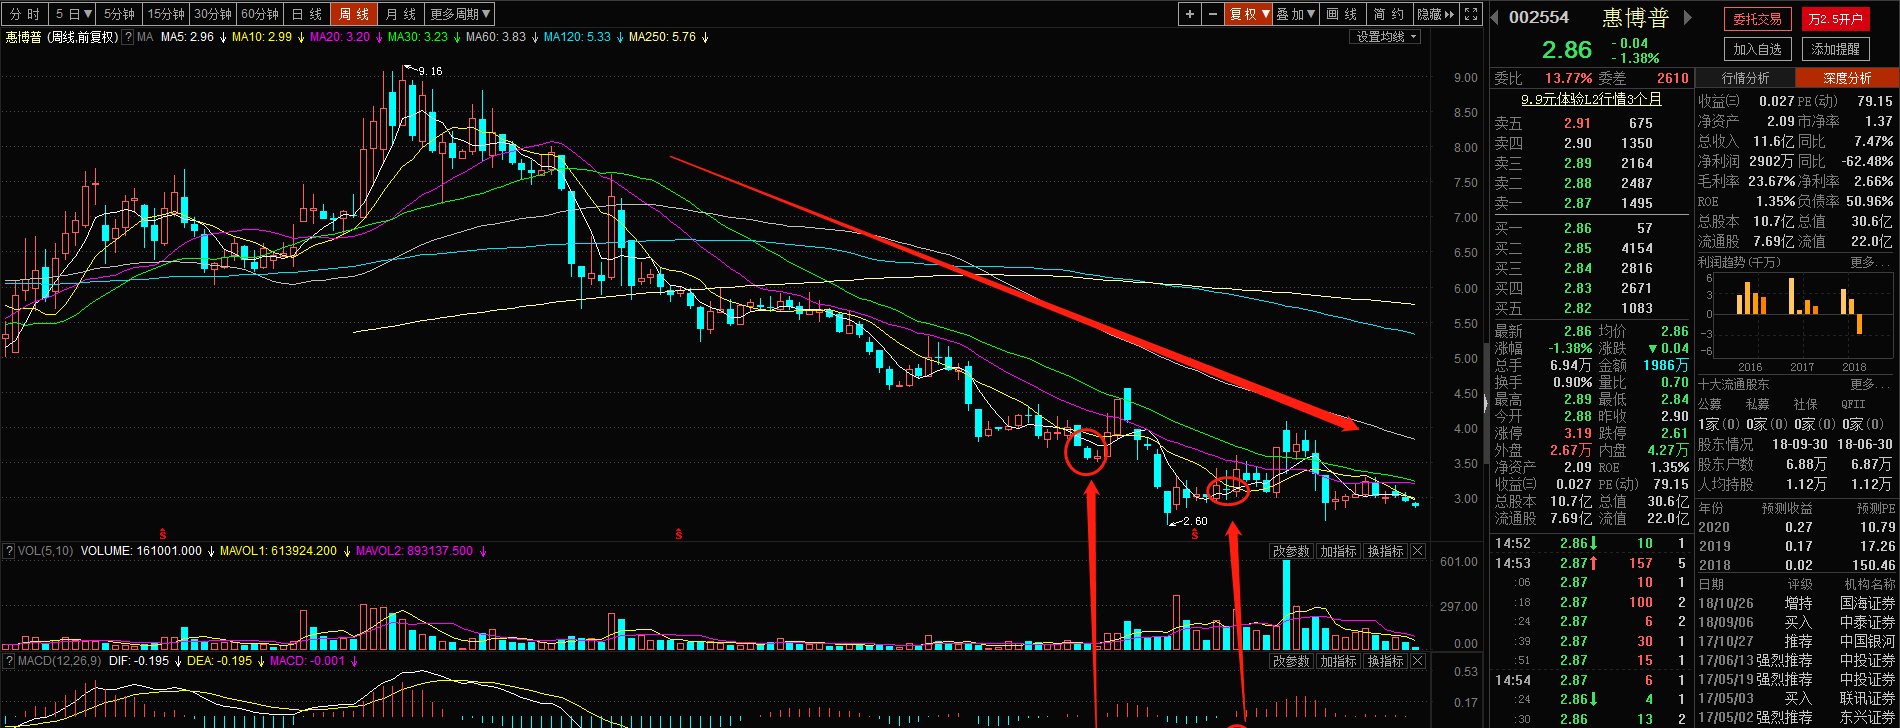Click the 卖五 2.91 order row

[1591, 123]
